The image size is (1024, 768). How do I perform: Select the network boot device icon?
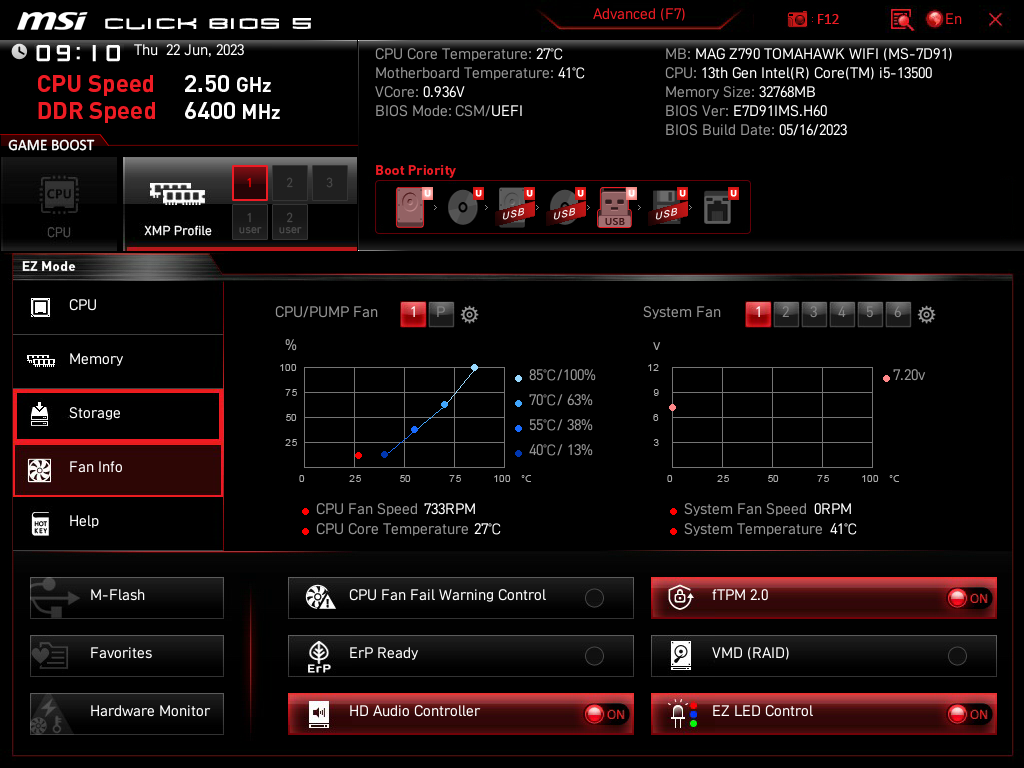pyautogui.click(x=719, y=207)
